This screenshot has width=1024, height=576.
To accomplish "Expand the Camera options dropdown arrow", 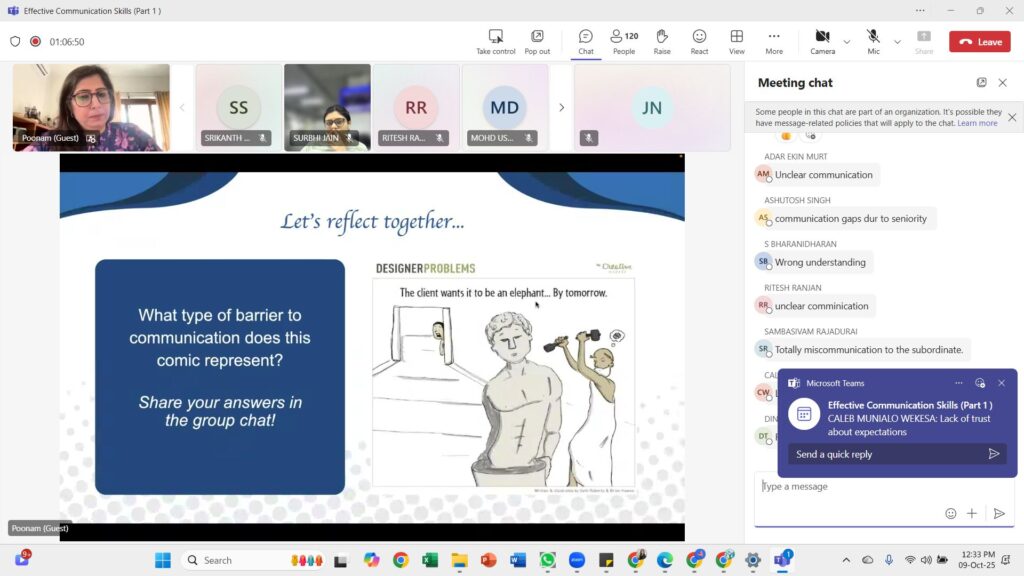I will 847,42.
